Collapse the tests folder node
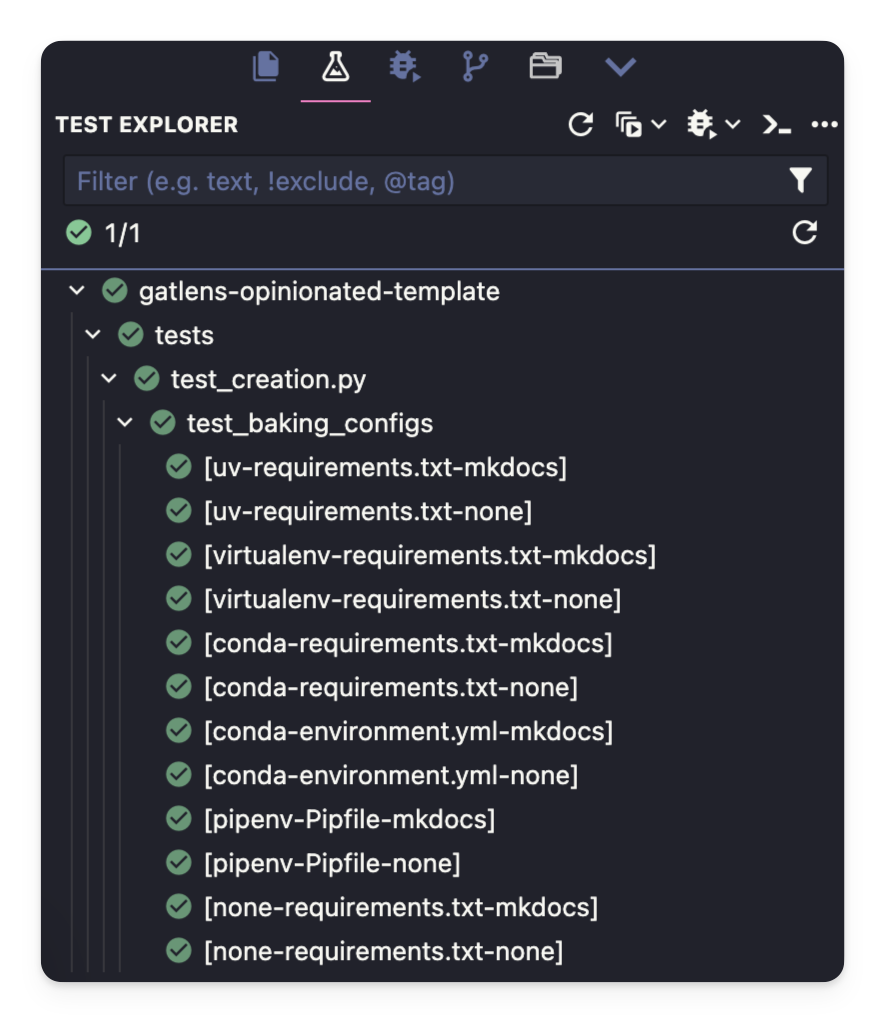The image size is (885, 1023). (93, 335)
